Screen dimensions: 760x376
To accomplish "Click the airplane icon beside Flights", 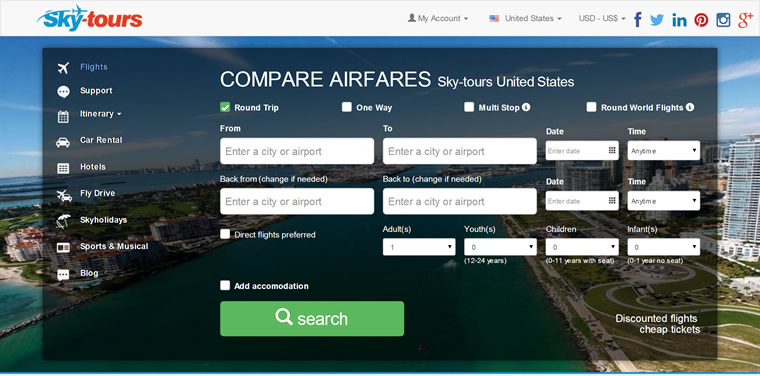I will click(x=63, y=68).
